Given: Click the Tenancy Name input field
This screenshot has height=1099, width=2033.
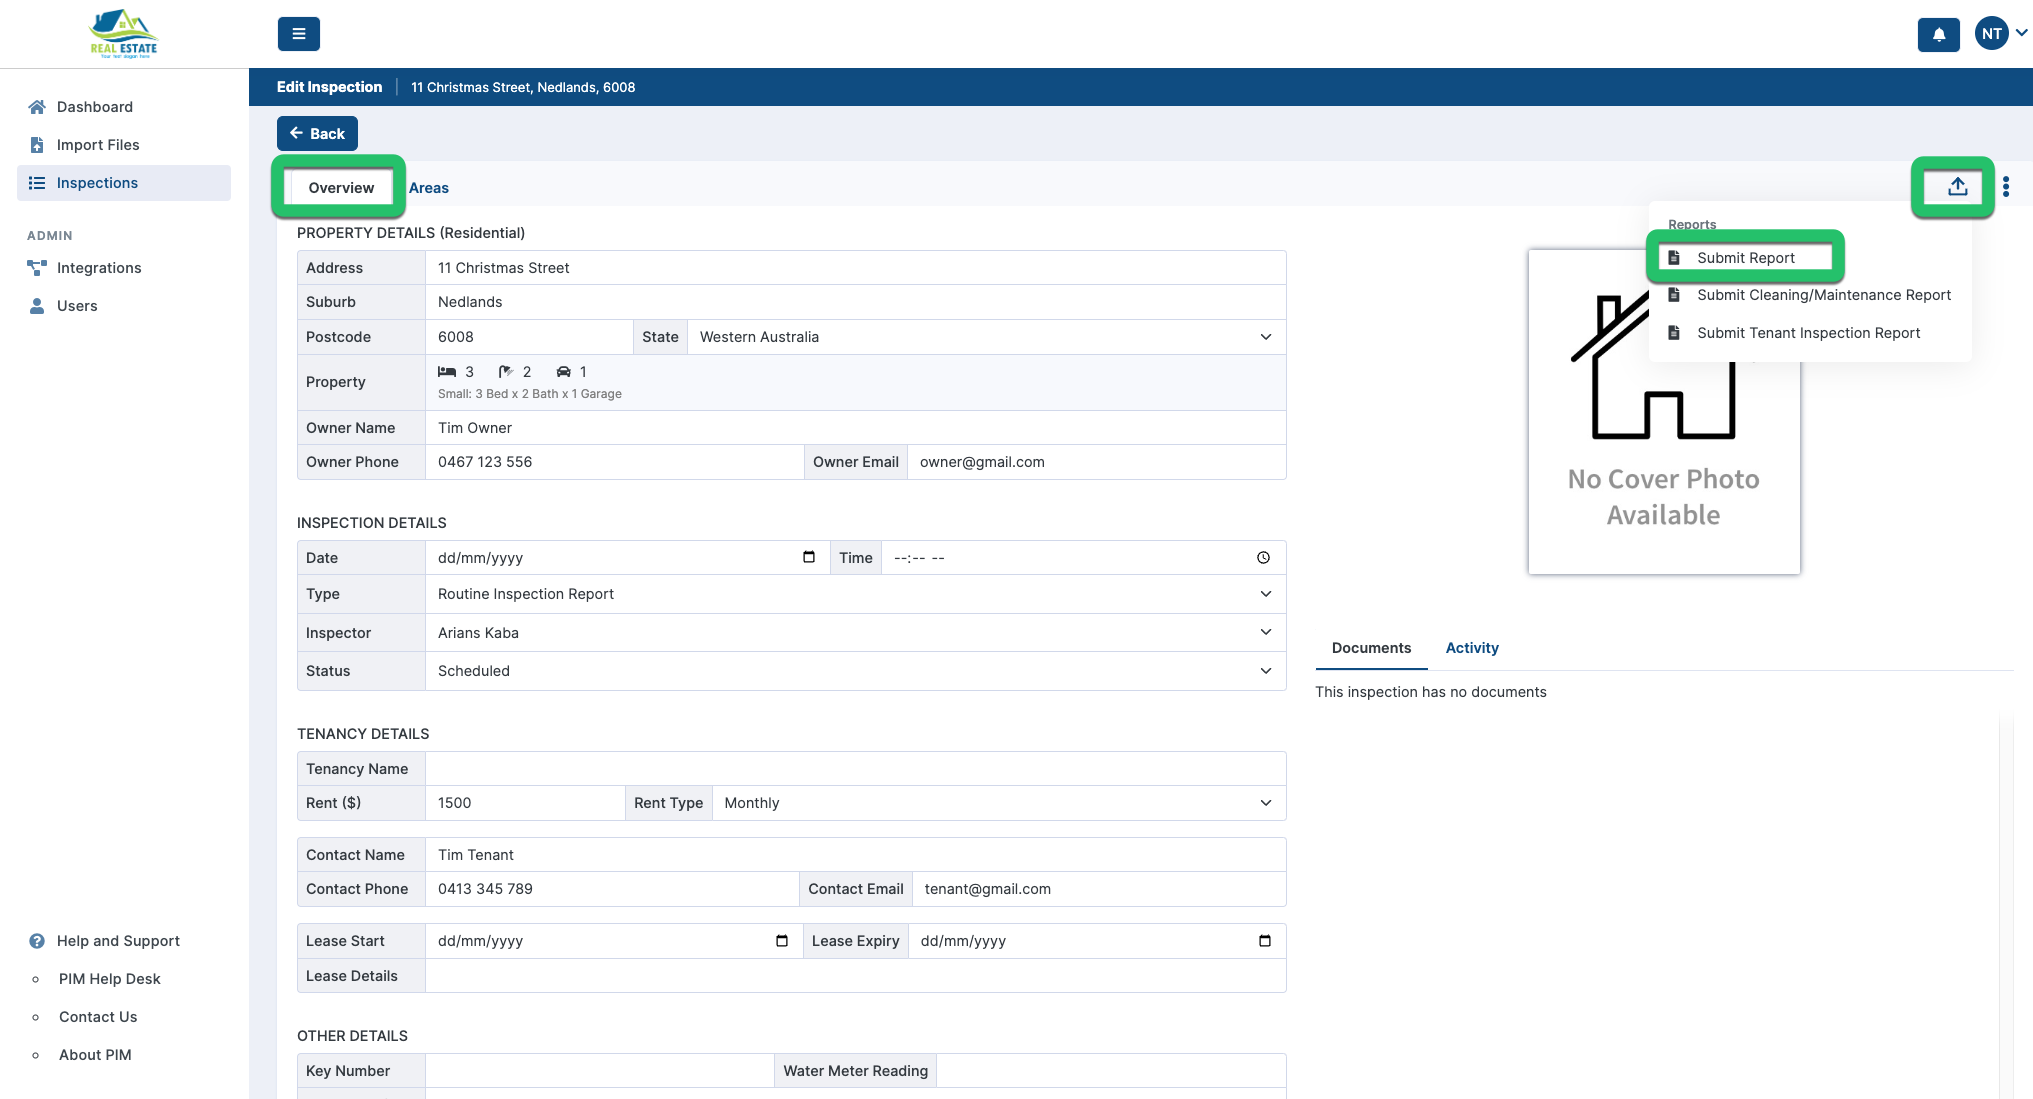Looking at the screenshot, I should (x=855, y=769).
